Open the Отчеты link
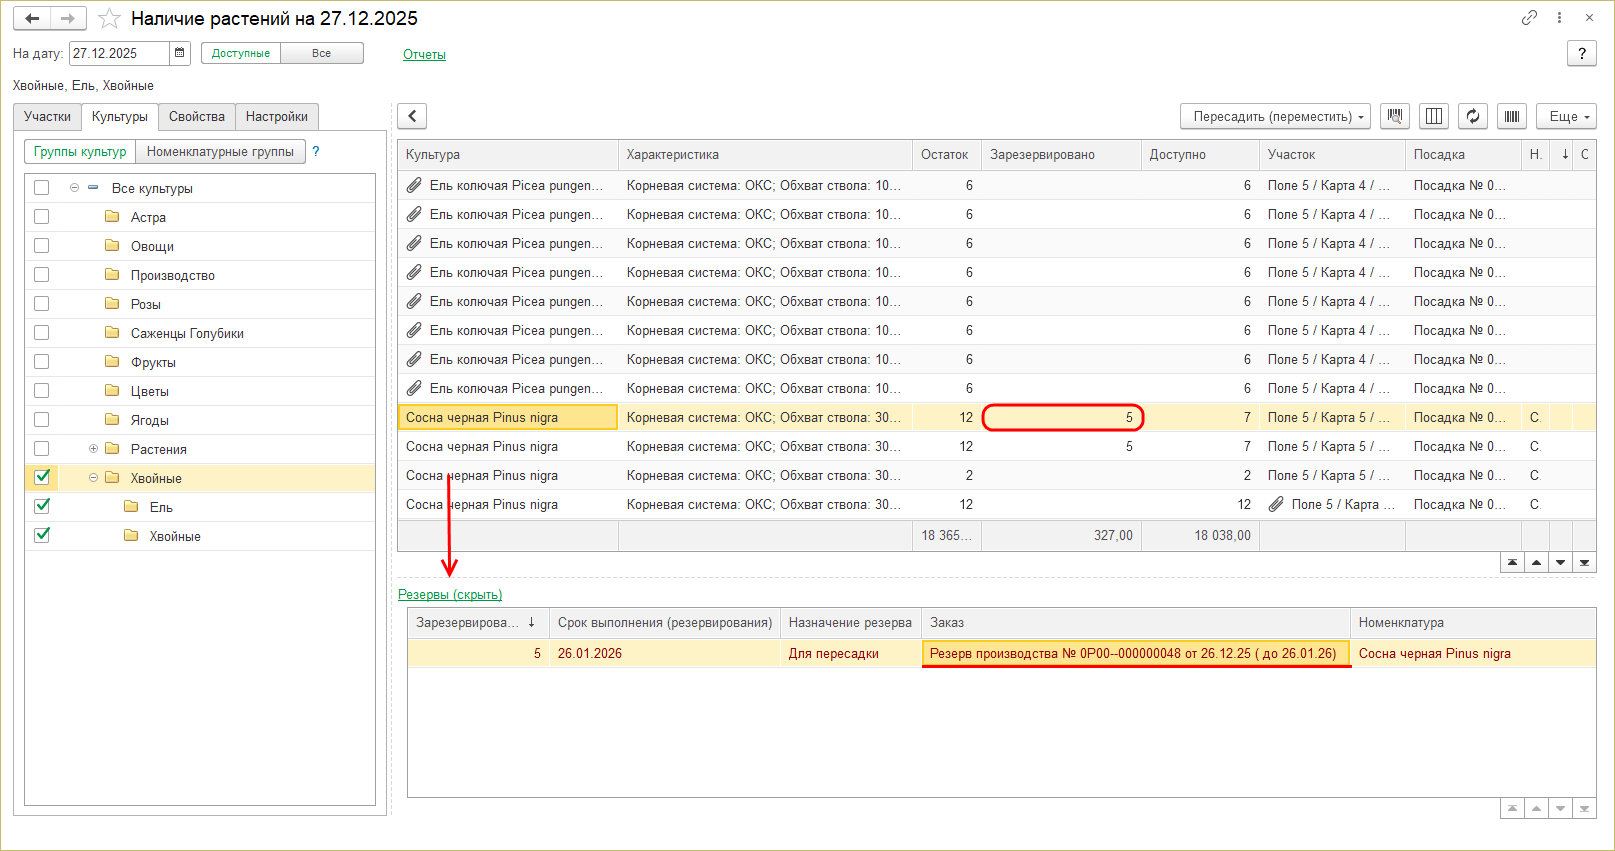 point(424,54)
